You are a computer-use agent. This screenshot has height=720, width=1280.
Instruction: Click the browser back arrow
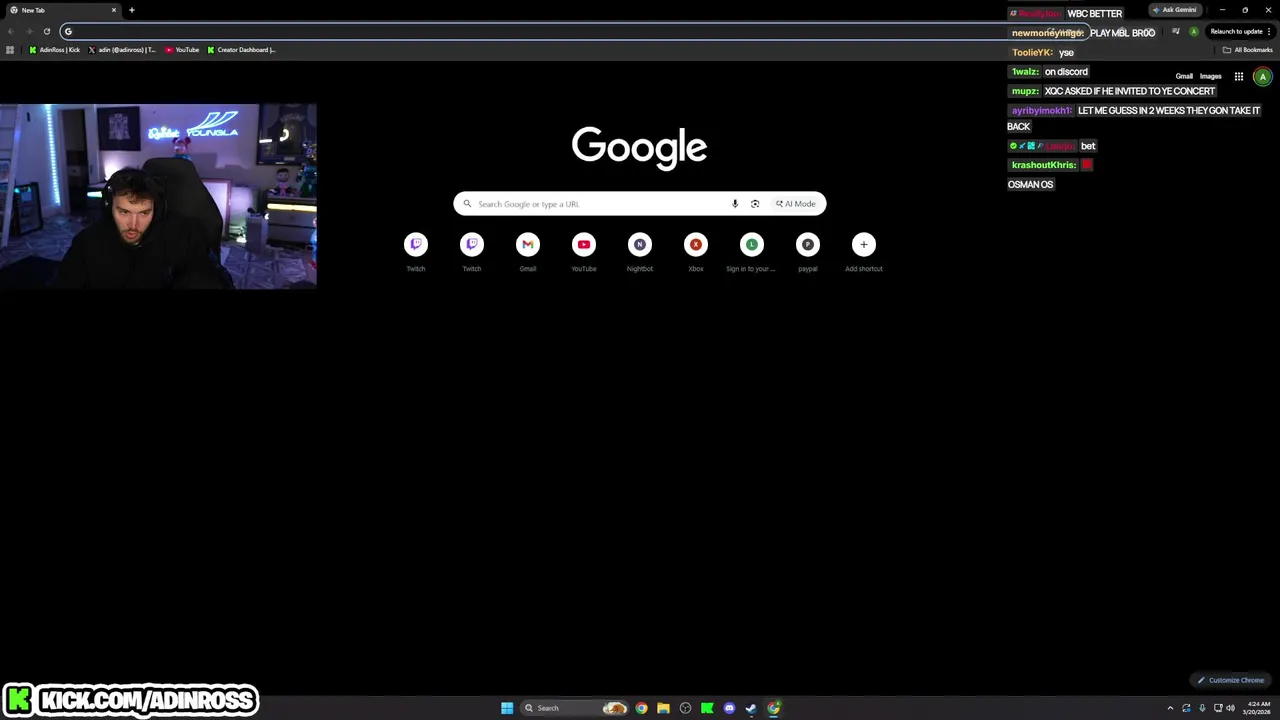click(10, 31)
